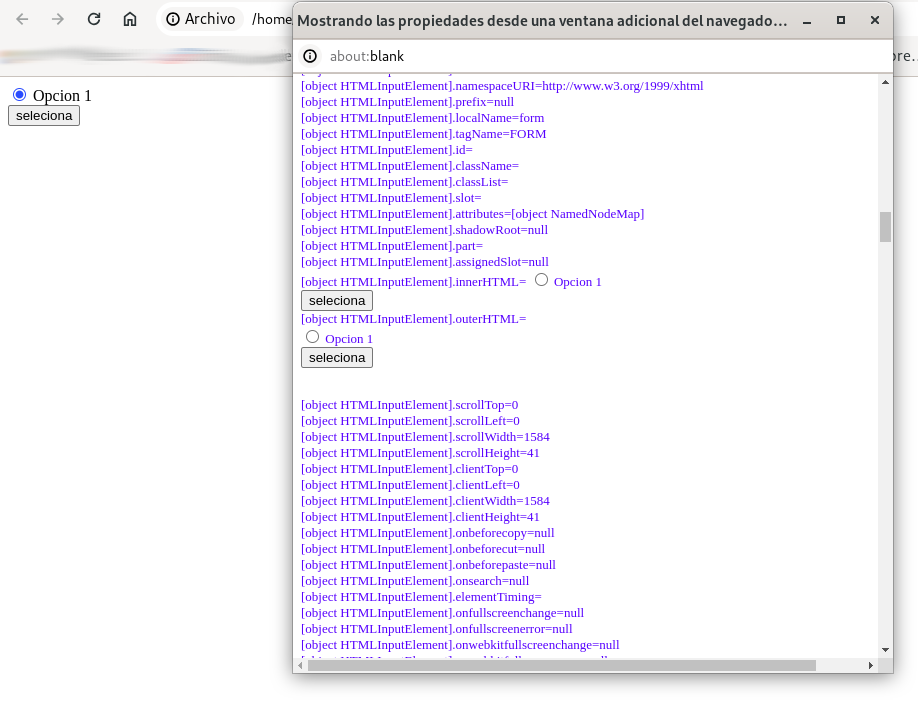
Task: Click the popup vertical scrollbar down arrow
Action: coord(885,650)
